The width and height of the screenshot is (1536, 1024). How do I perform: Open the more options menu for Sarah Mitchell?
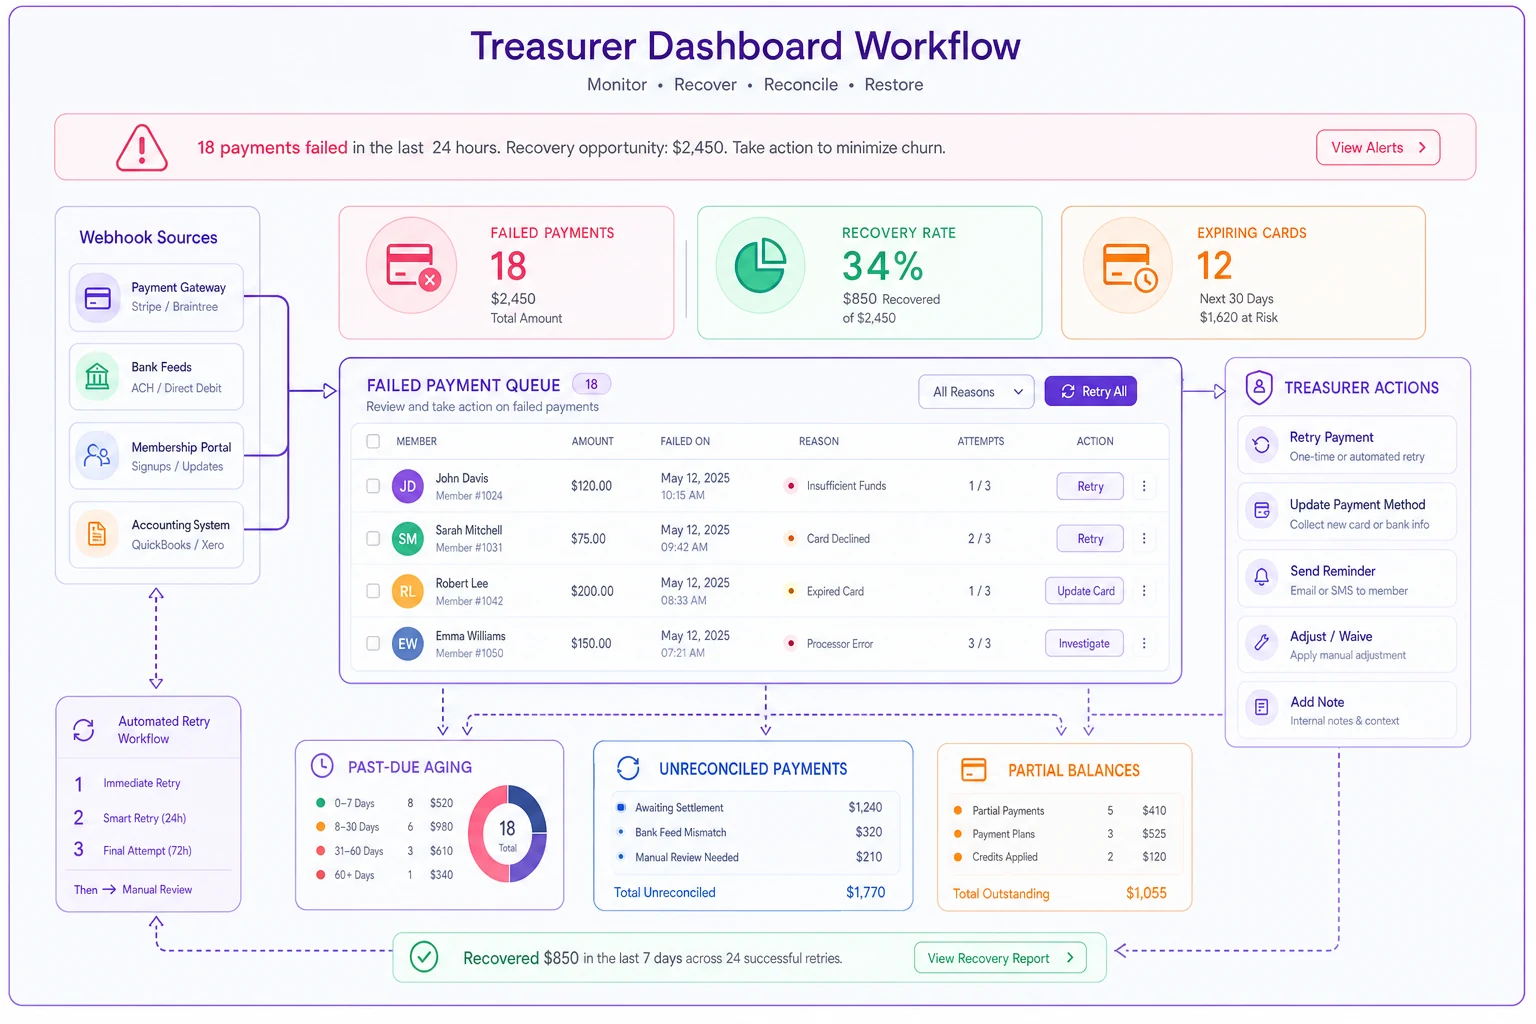point(1144,538)
